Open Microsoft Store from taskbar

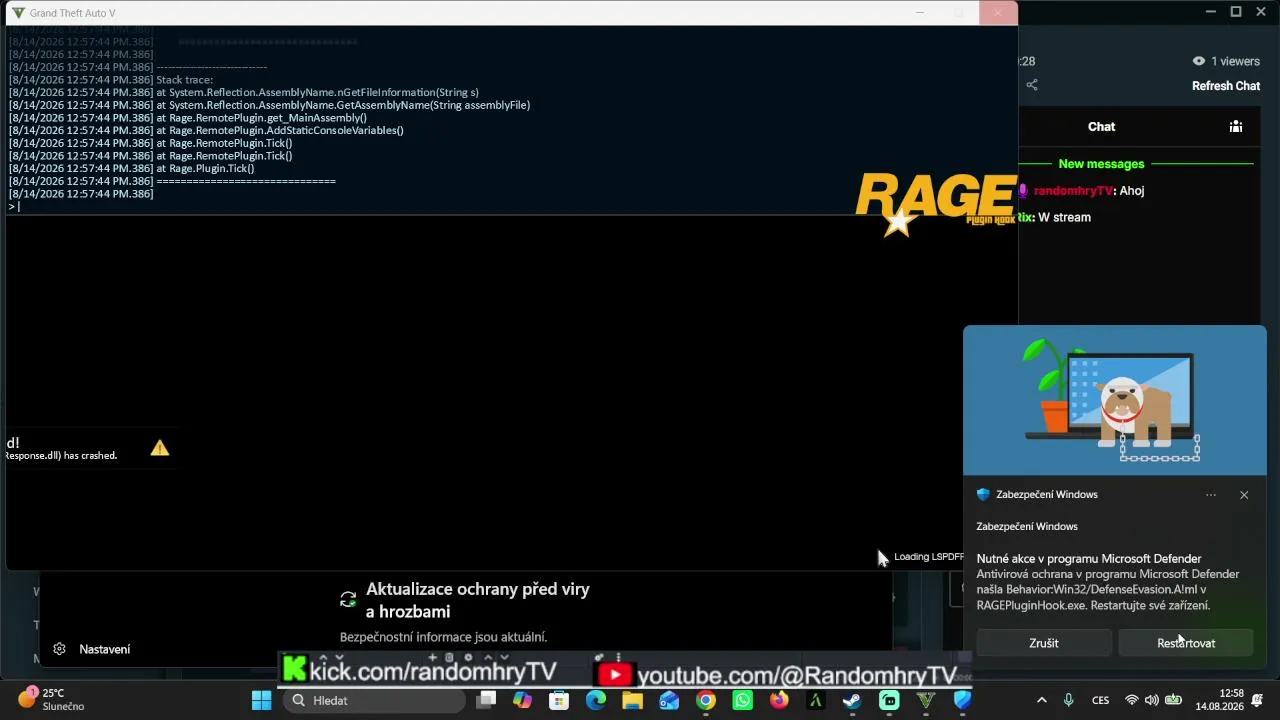click(x=559, y=700)
